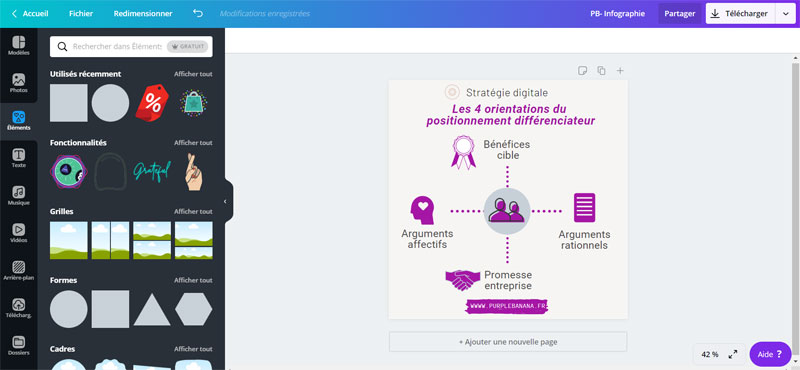This screenshot has width=800, height=370.
Task: Select the document lines icon on canvas
Action: coord(584,208)
